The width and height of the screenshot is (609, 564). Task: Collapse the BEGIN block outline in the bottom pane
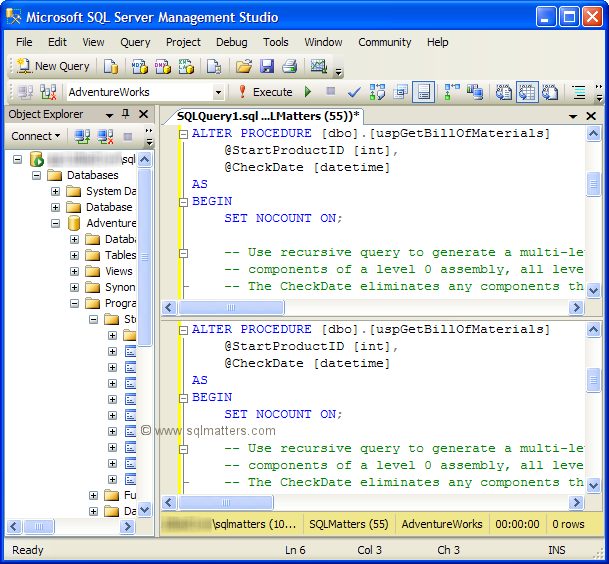[183, 398]
